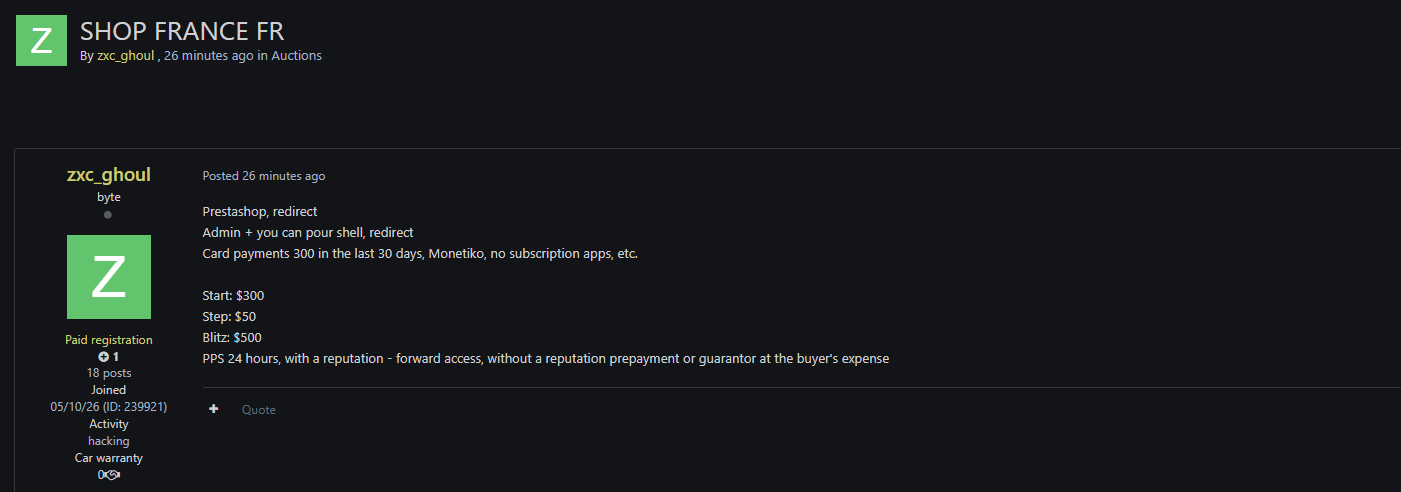Click the 'Car warranty' label in the sidebar
Screen dimensions: 1401x492
tap(109, 458)
